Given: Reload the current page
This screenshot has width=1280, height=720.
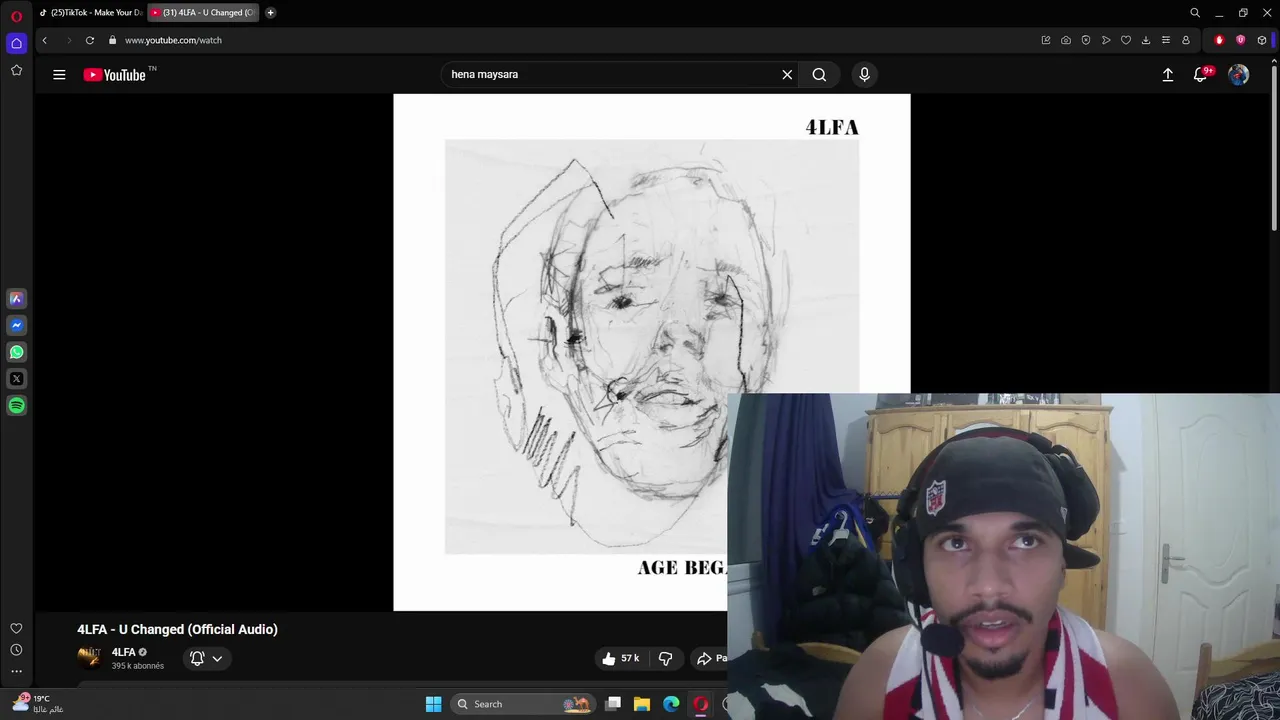Looking at the screenshot, I should [90, 40].
